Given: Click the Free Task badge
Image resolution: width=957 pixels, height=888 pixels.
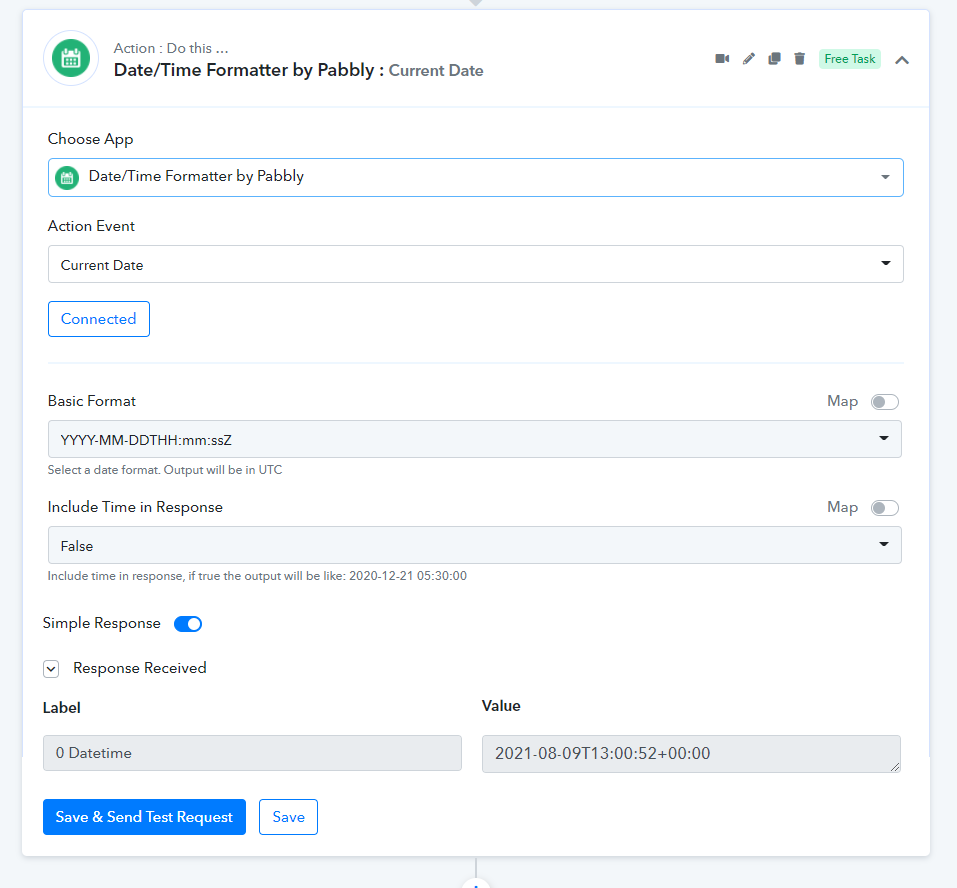Looking at the screenshot, I should tap(850, 59).
